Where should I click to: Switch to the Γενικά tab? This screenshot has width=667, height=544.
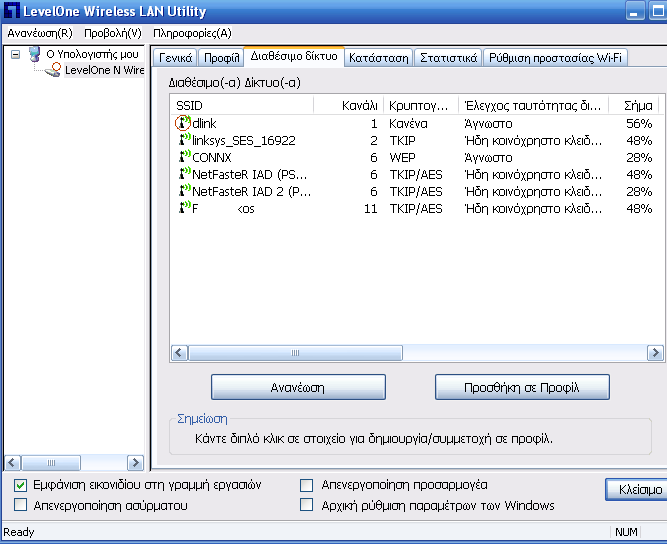pos(175,58)
